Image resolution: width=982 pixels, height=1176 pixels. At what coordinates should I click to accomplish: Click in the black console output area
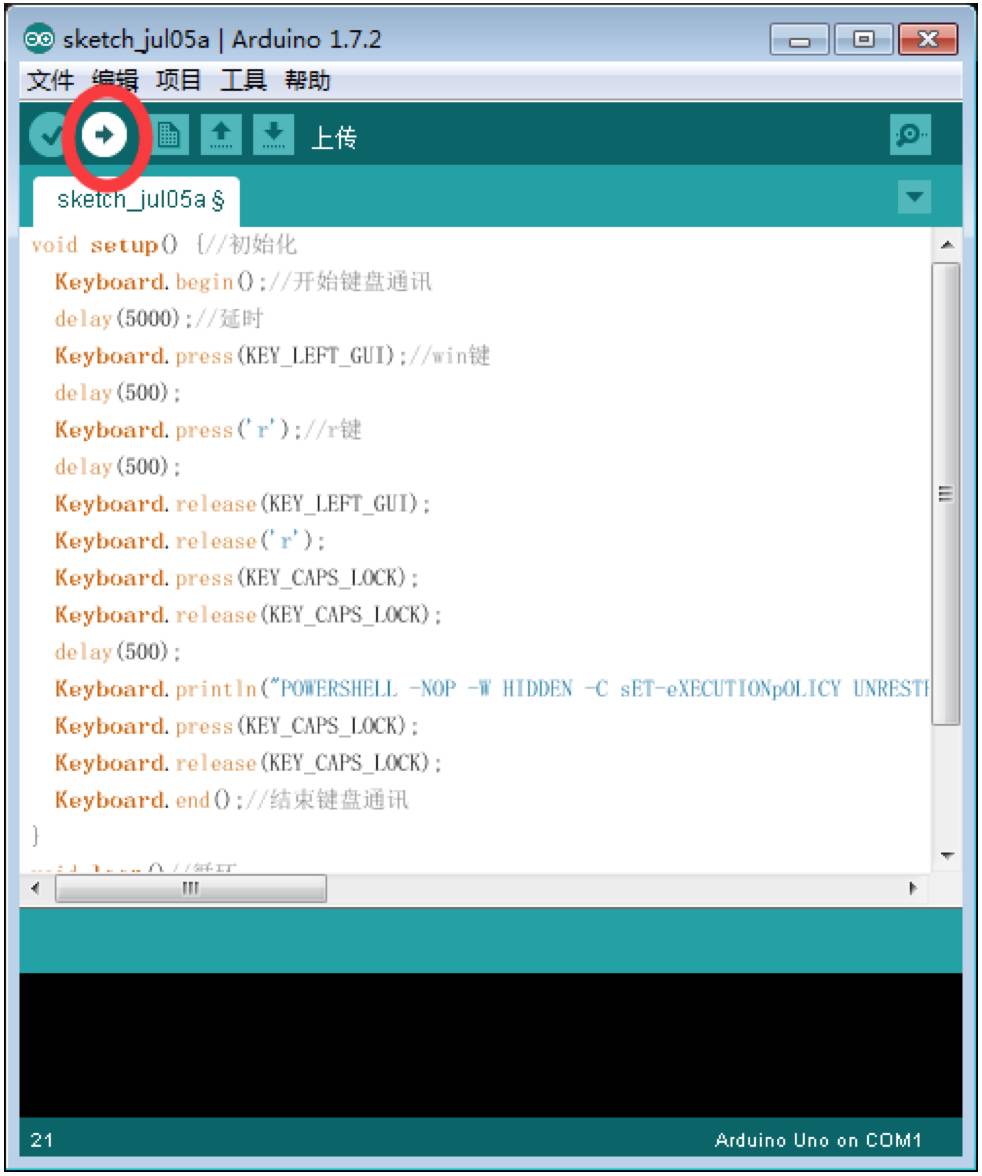491,1045
